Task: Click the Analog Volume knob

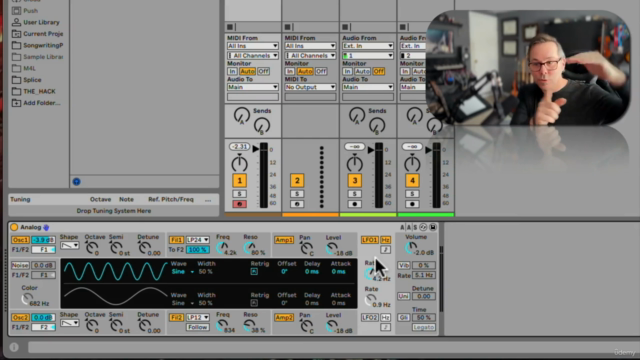Action: click(411, 247)
